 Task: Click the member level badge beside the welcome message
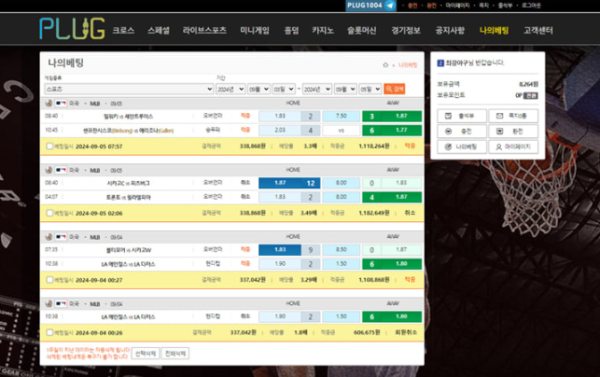440,63
